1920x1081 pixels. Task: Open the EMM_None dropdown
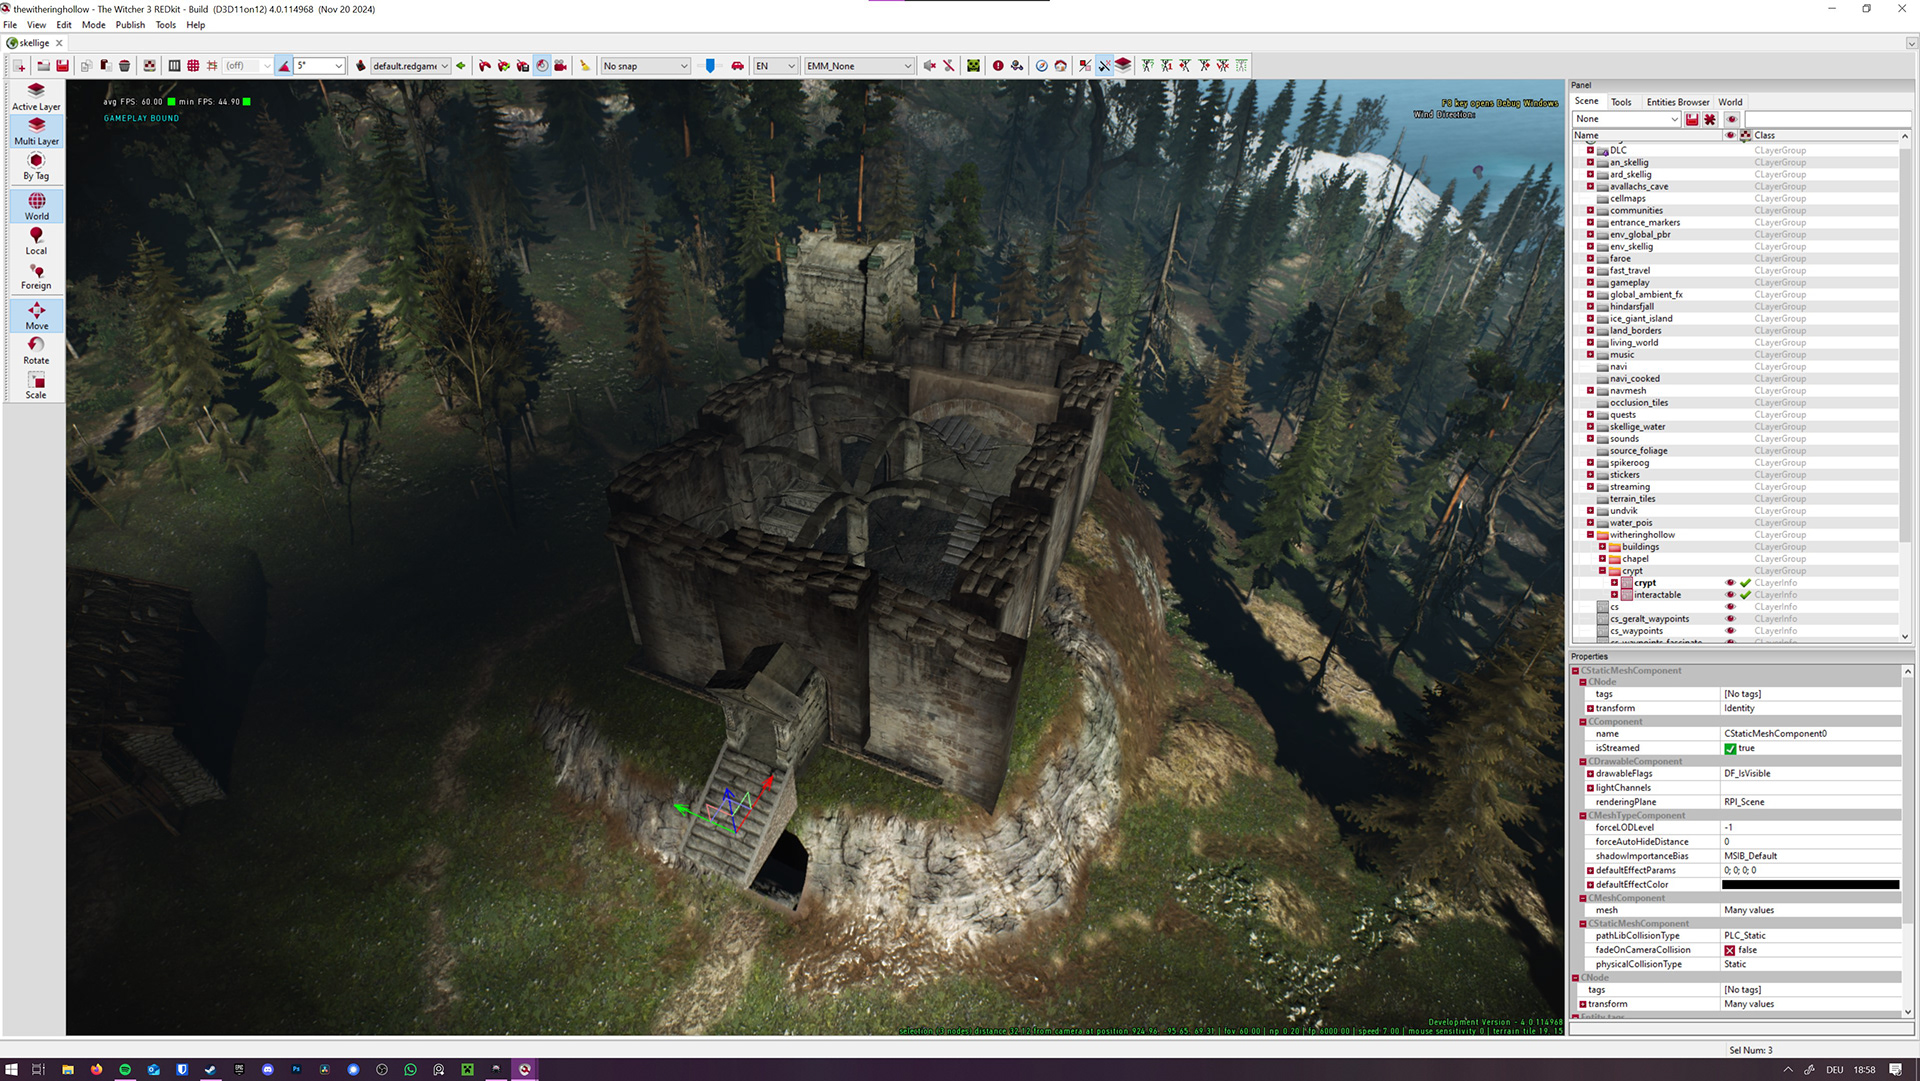tap(859, 66)
